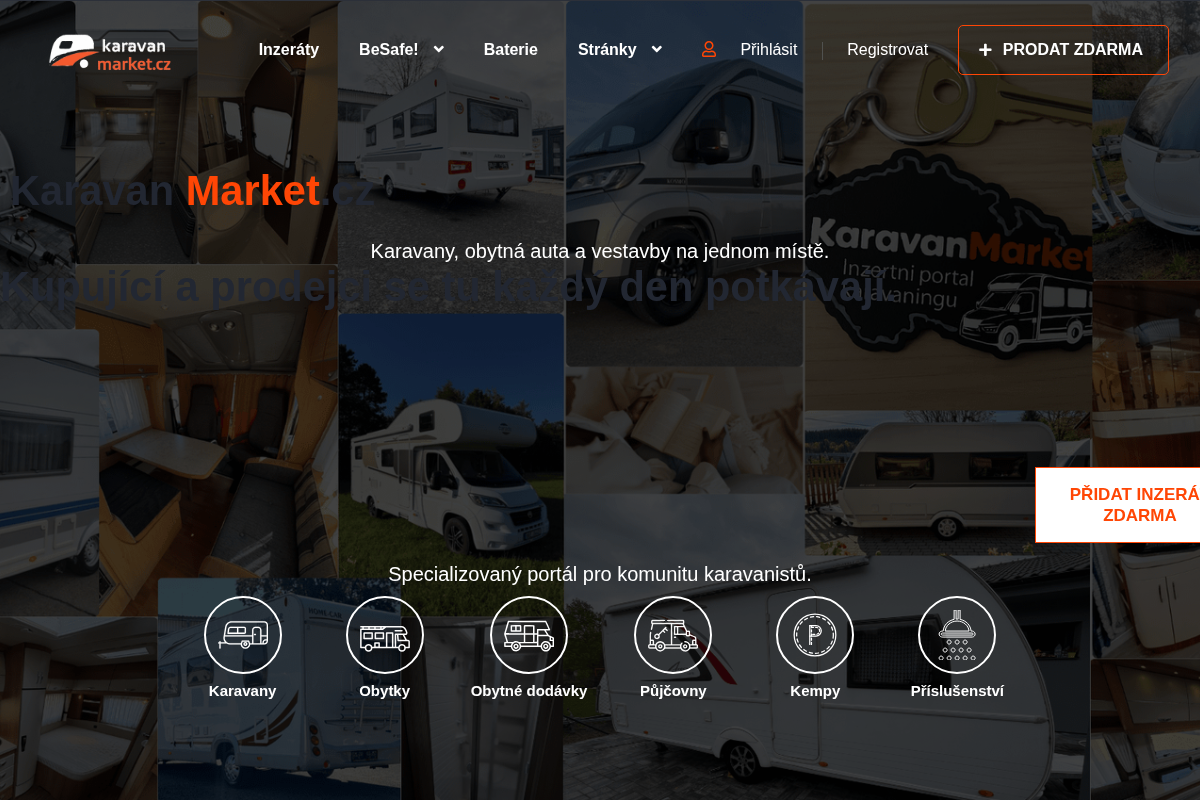The image size is (1200, 800).
Task: Open the Karavany caravan category icon
Action: tap(243, 635)
